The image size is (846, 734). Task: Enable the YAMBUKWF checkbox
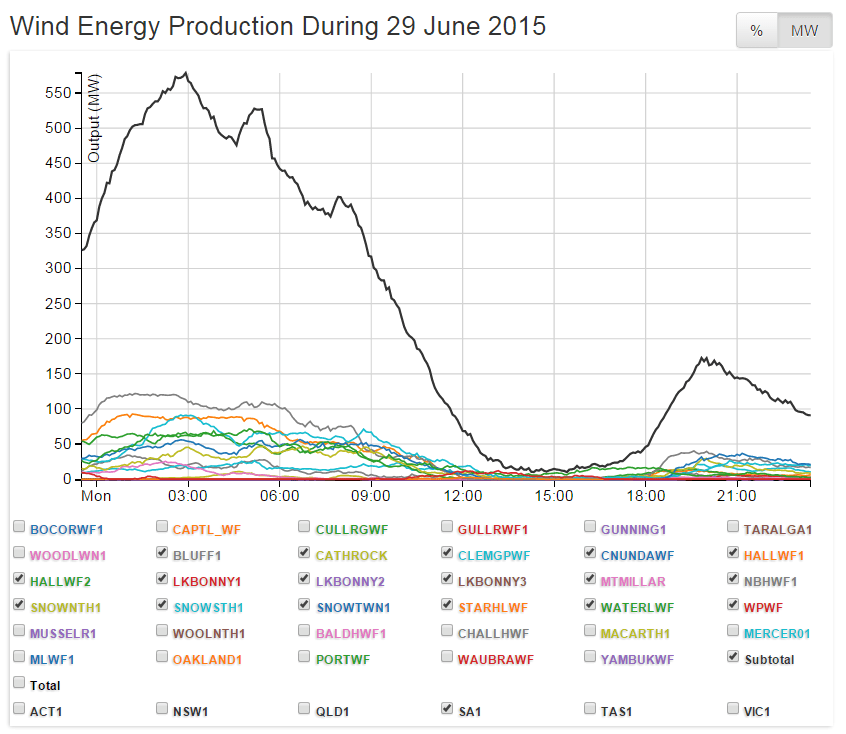(591, 657)
